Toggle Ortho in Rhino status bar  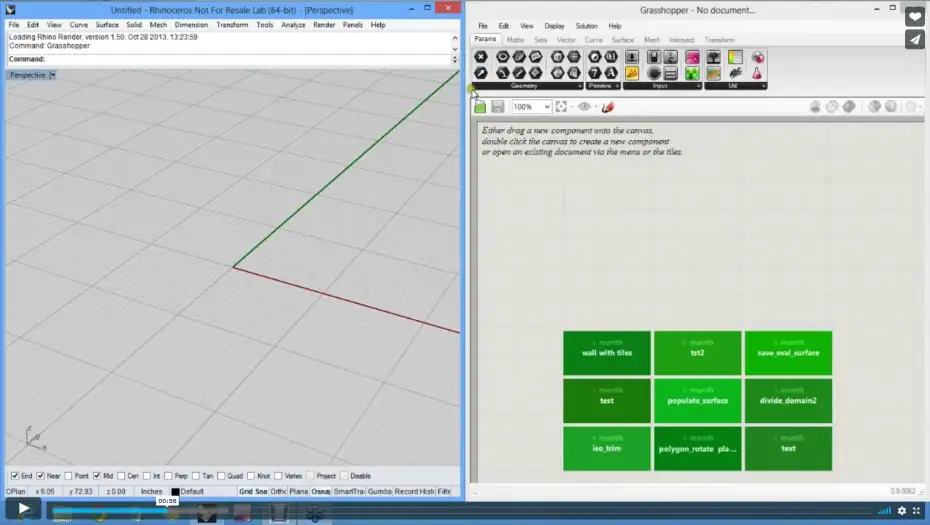tap(278, 491)
